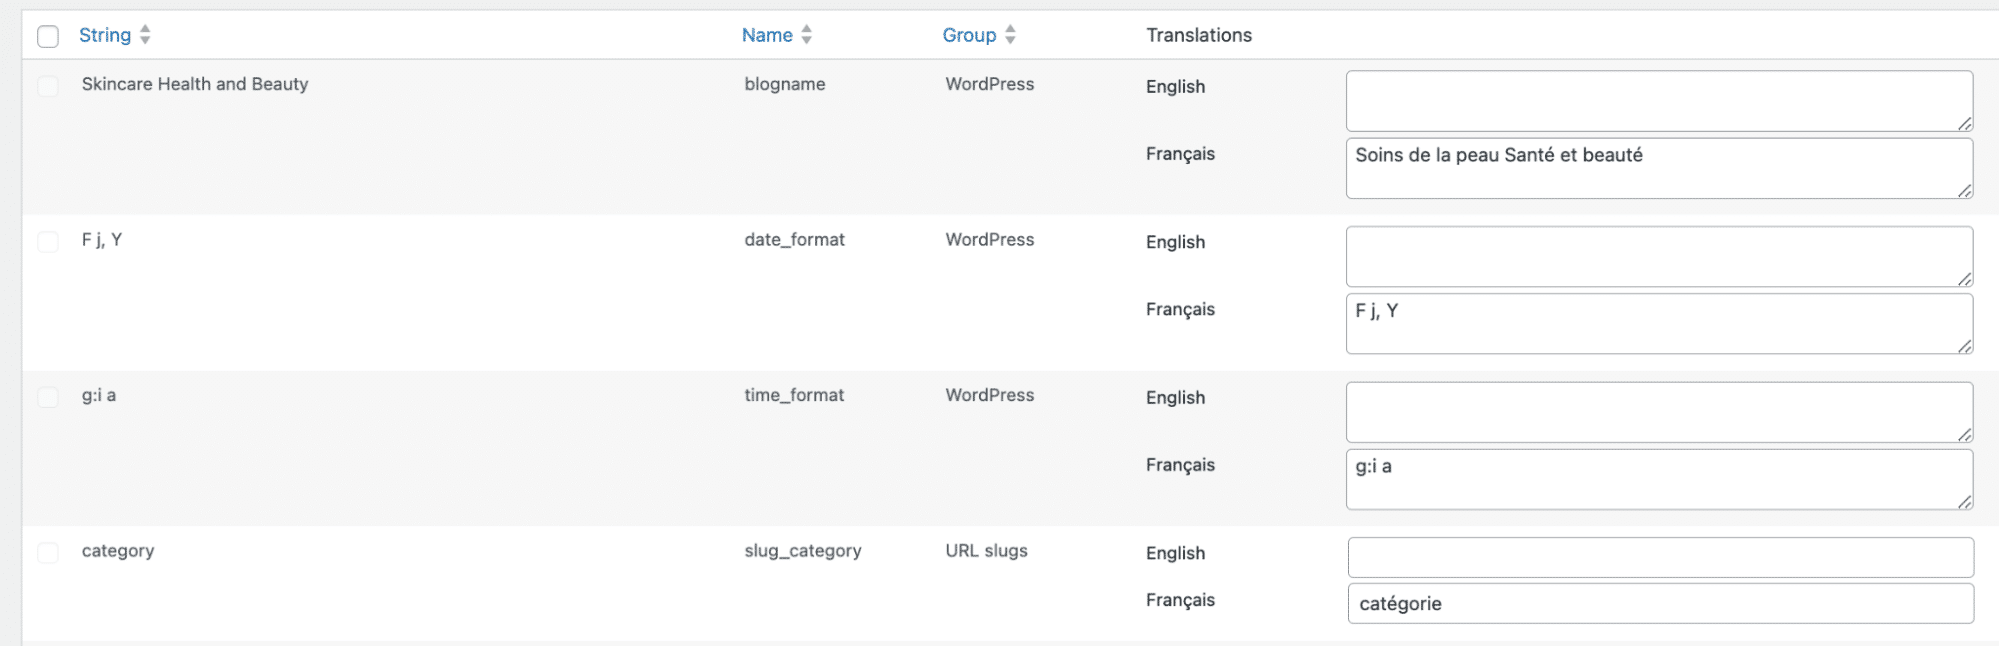The width and height of the screenshot is (1999, 647).
Task: Click Français label in slug_category row
Action: click(1180, 600)
